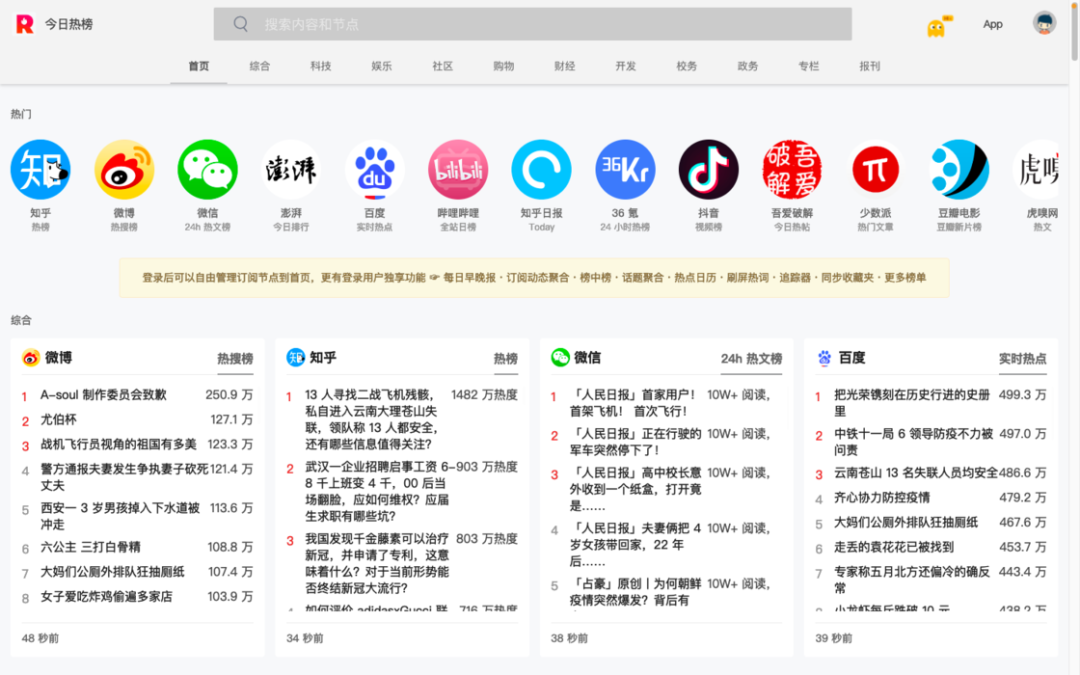Click the small 微信 icon in card header
This screenshot has height=675, width=1080.
point(560,357)
